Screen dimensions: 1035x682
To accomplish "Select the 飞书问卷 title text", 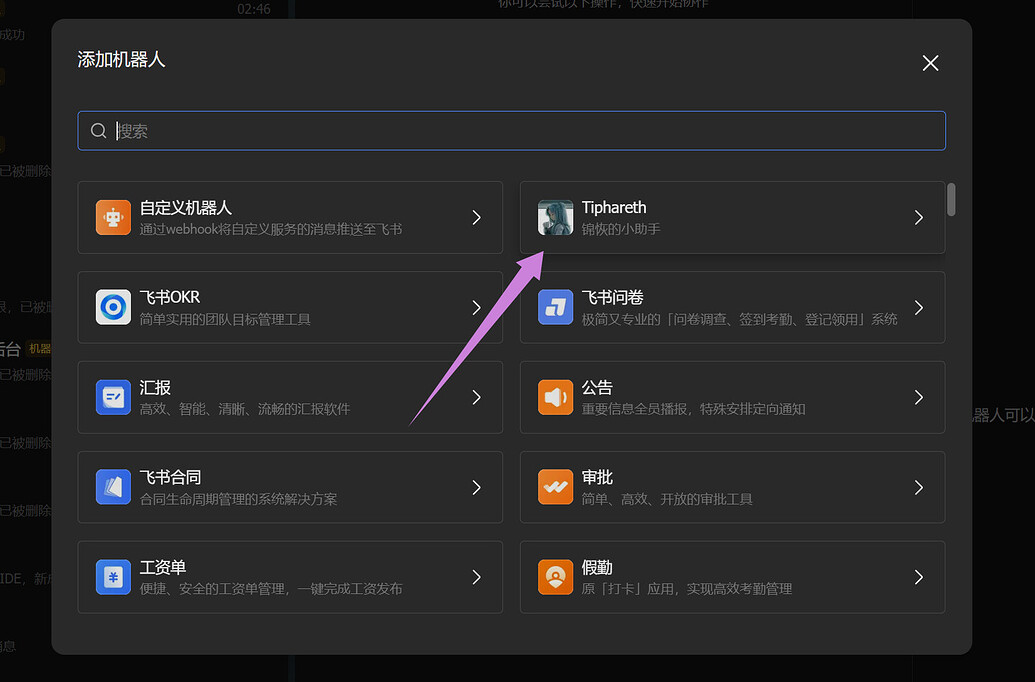I will [613, 297].
